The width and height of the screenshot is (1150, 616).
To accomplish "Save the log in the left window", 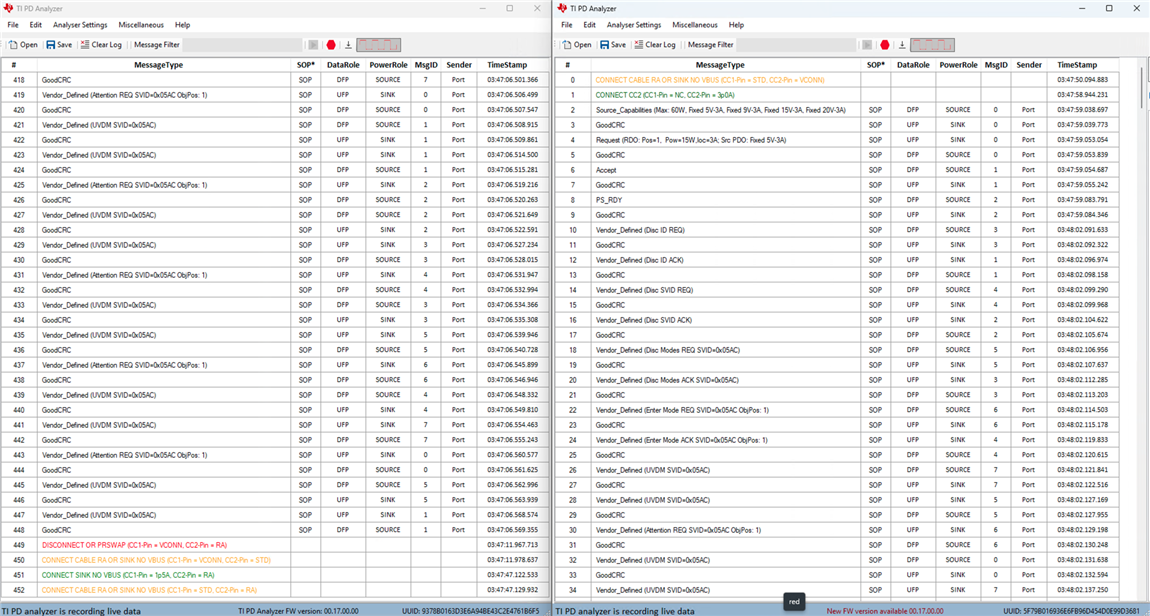I will (x=59, y=45).
